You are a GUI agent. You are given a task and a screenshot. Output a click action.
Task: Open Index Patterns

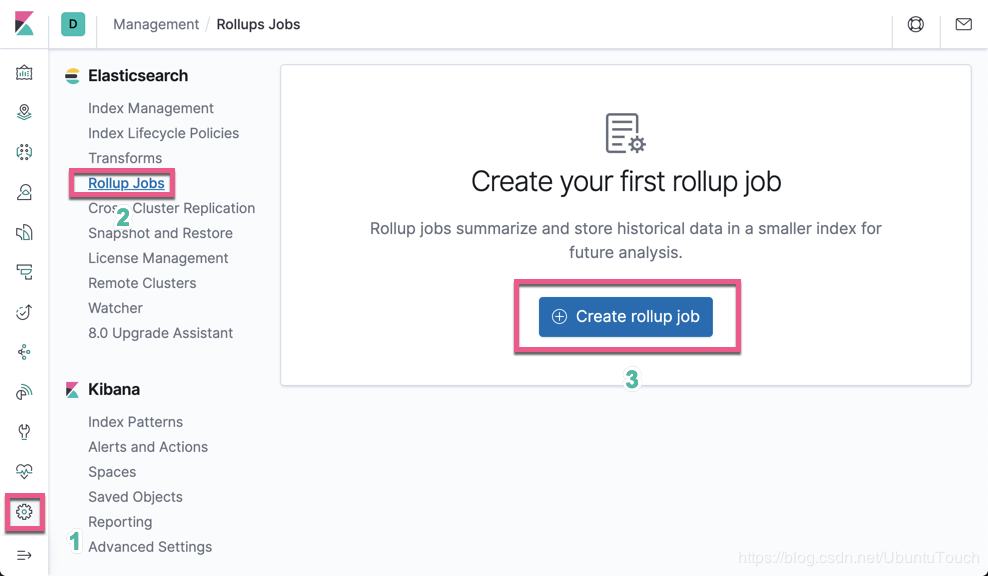coord(135,422)
